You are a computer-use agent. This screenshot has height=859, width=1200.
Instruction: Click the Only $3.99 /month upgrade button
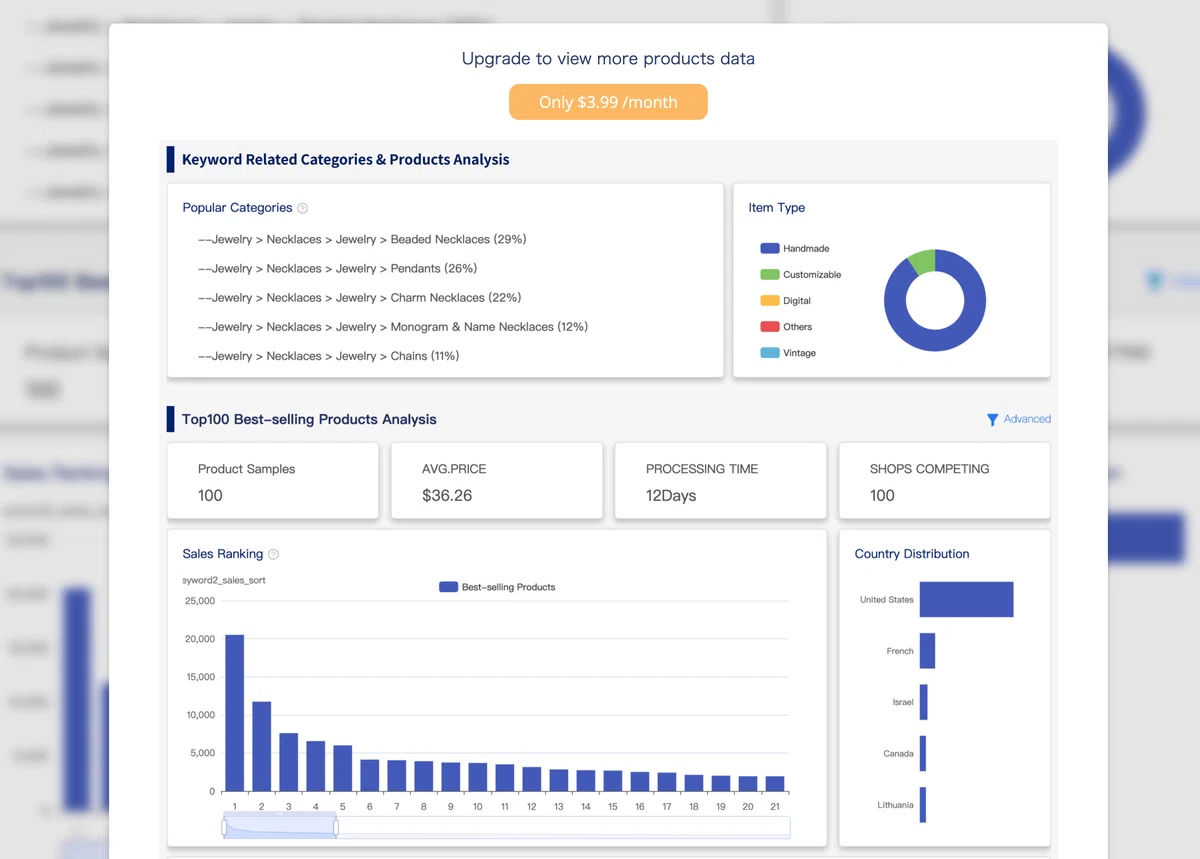608,102
